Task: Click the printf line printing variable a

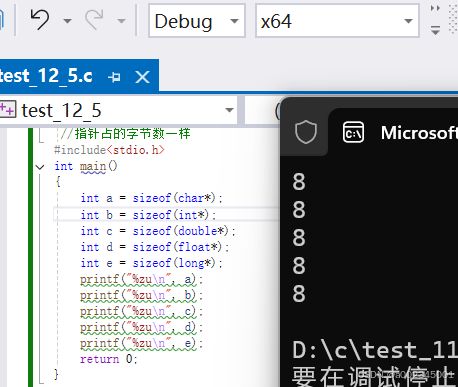Action: point(141,279)
